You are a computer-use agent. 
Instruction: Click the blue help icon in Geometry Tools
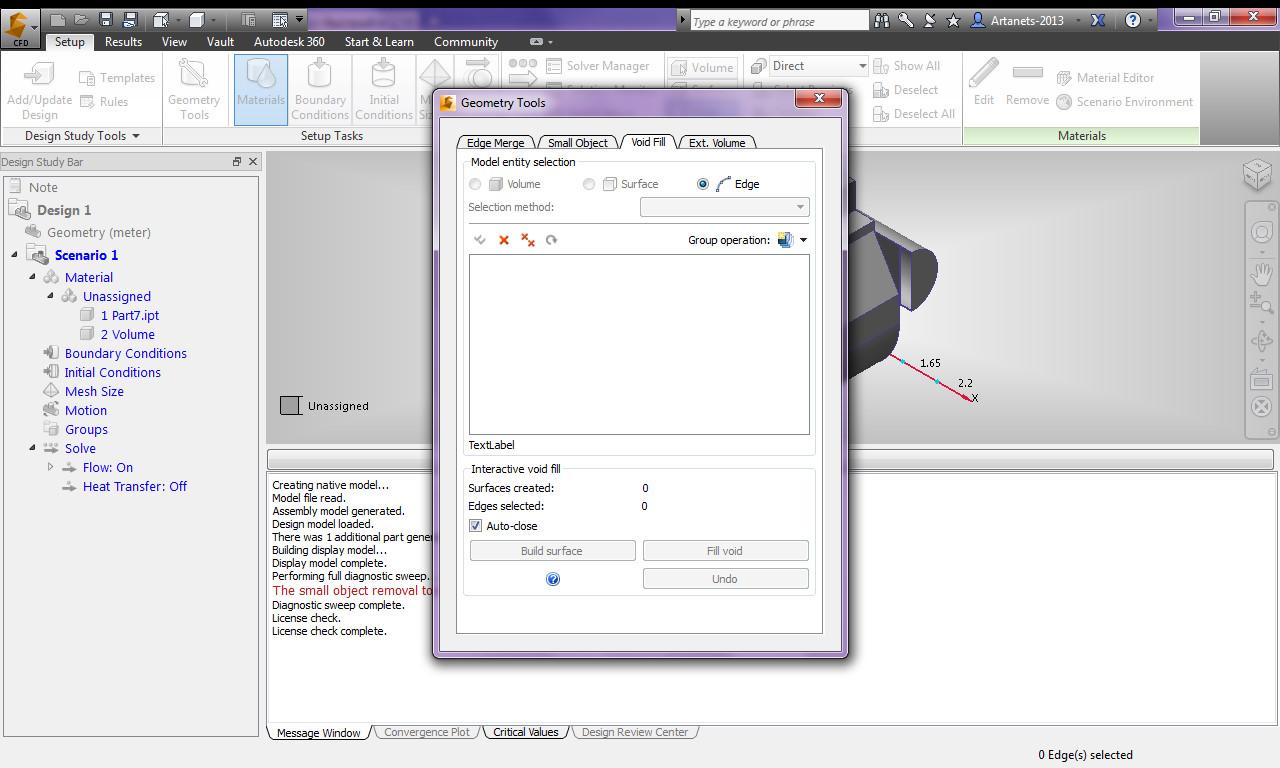coord(553,579)
